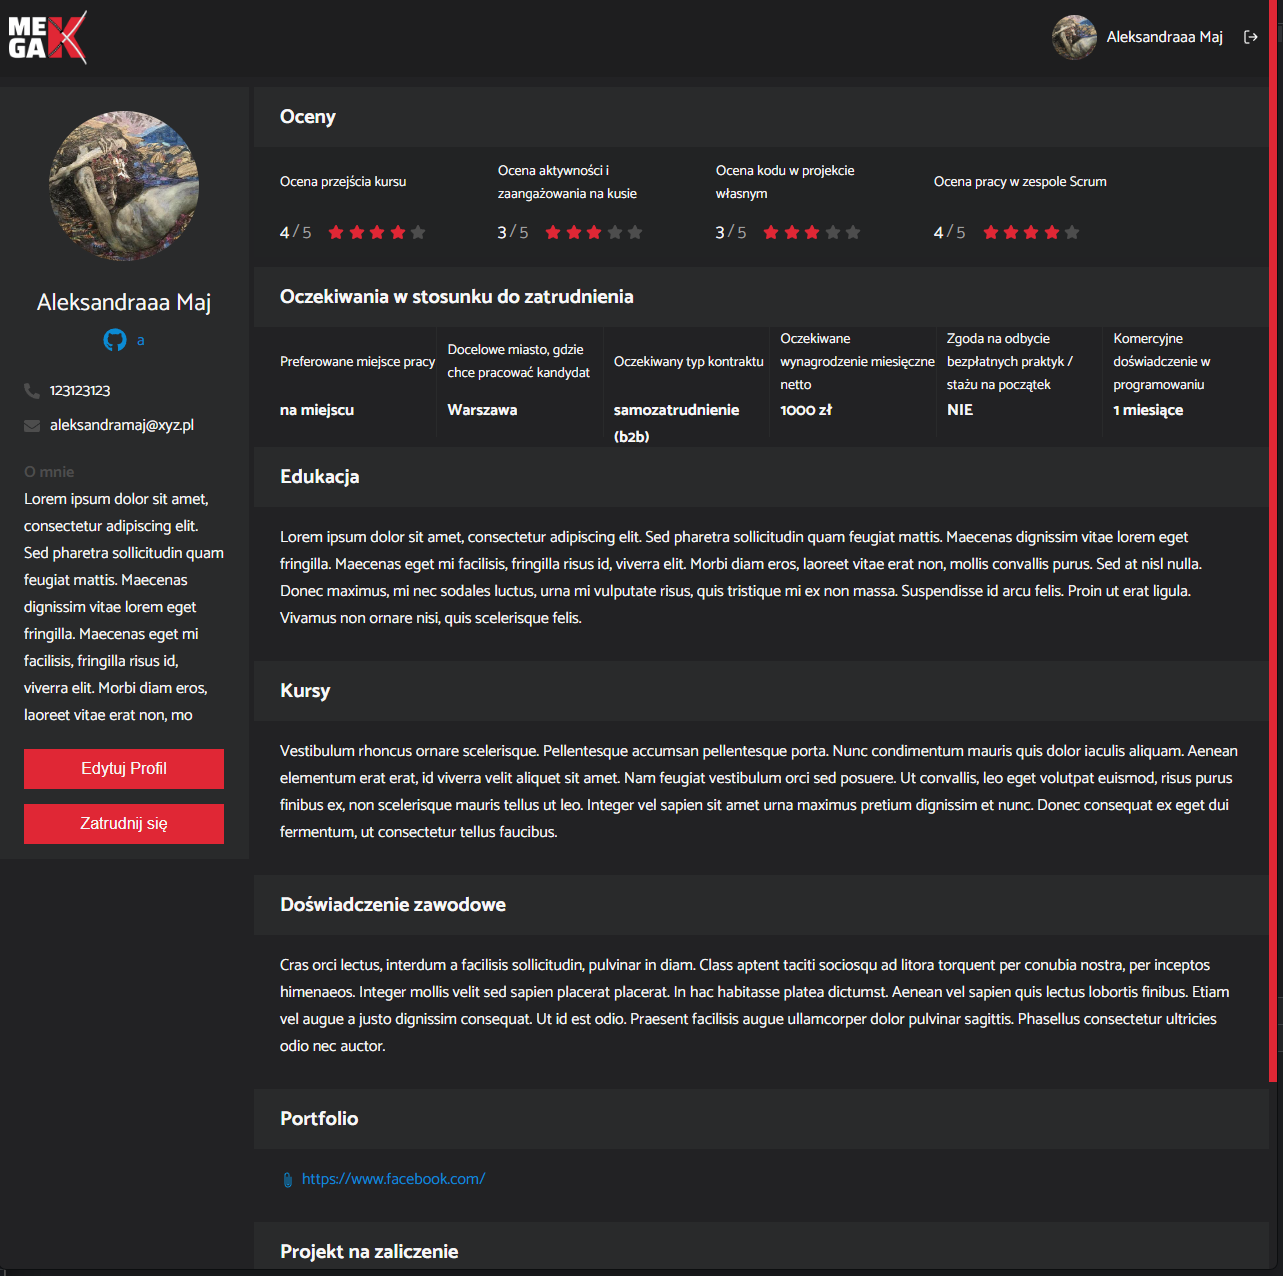Open the GitHub profile icon
Viewport: 1283px width, 1276px height.
pyautogui.click(x=114, y=340)
